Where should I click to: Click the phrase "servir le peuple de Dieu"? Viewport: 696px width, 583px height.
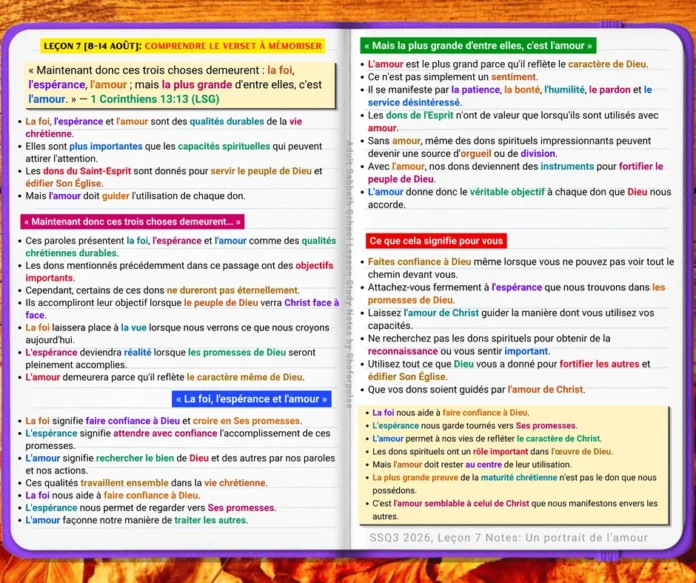(x=261, y=171)
